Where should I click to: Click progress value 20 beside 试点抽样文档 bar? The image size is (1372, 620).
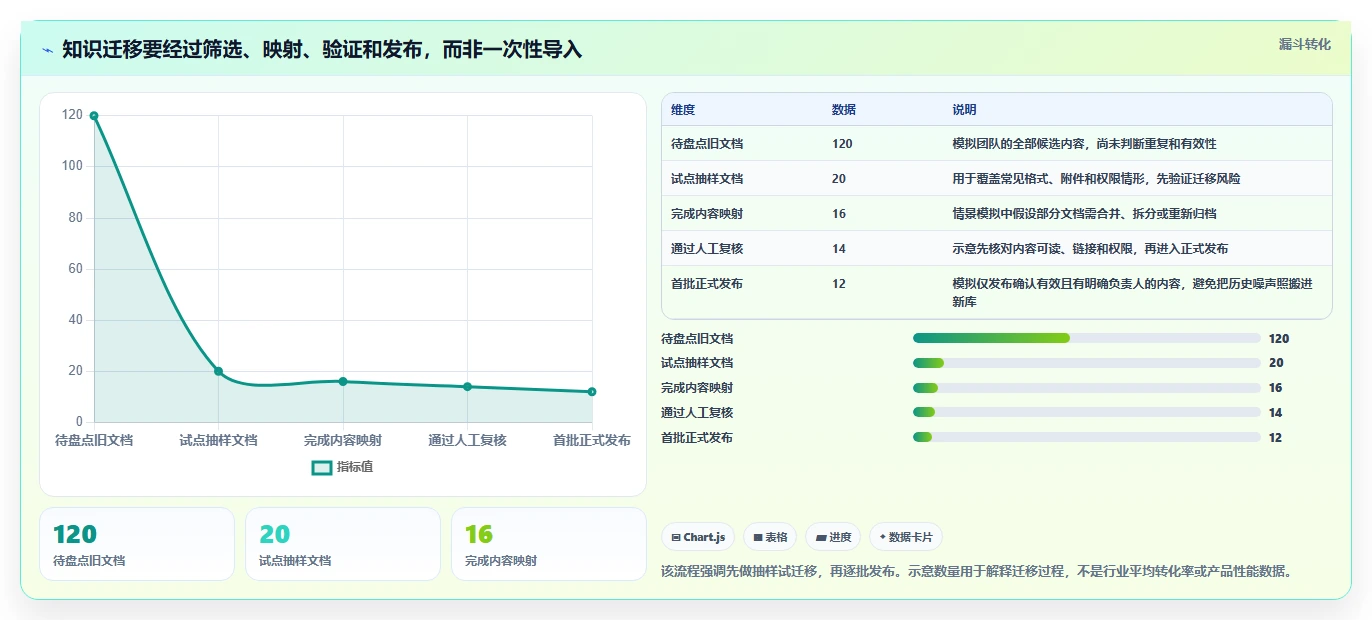pos(1276,363)
